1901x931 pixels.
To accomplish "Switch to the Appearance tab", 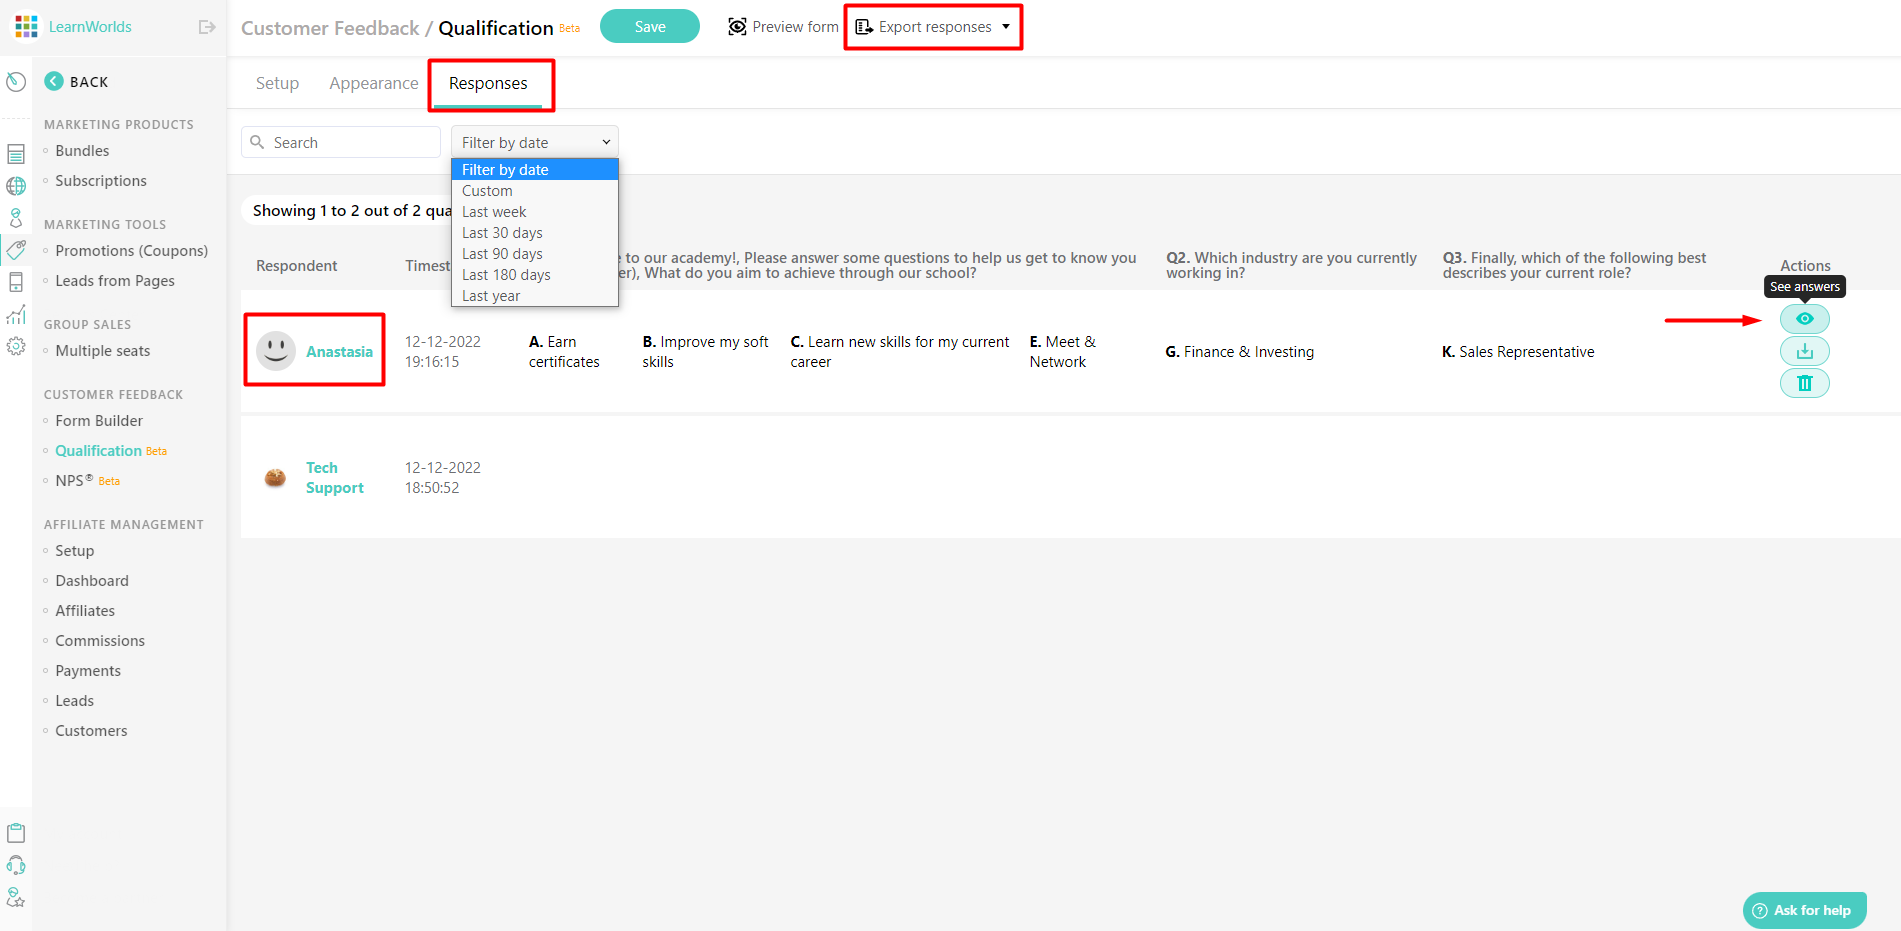I will [x=373, y=83].
